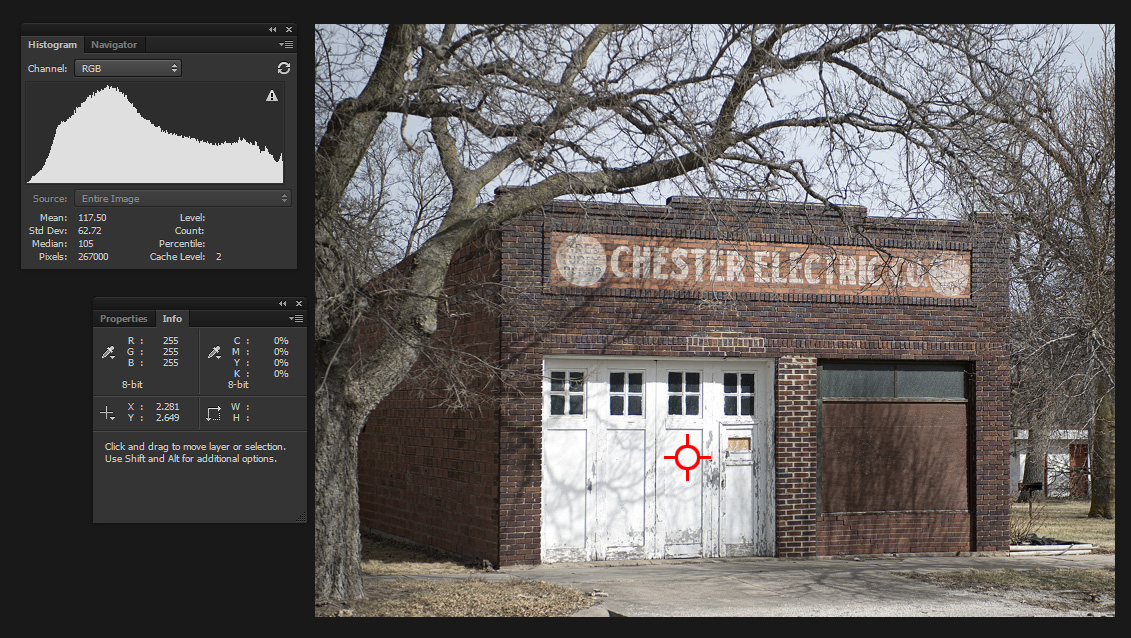Viewport: 1131px width, 638px height.
Task: Click the Y coordinate value 2.649
Action: click(167, 417)
